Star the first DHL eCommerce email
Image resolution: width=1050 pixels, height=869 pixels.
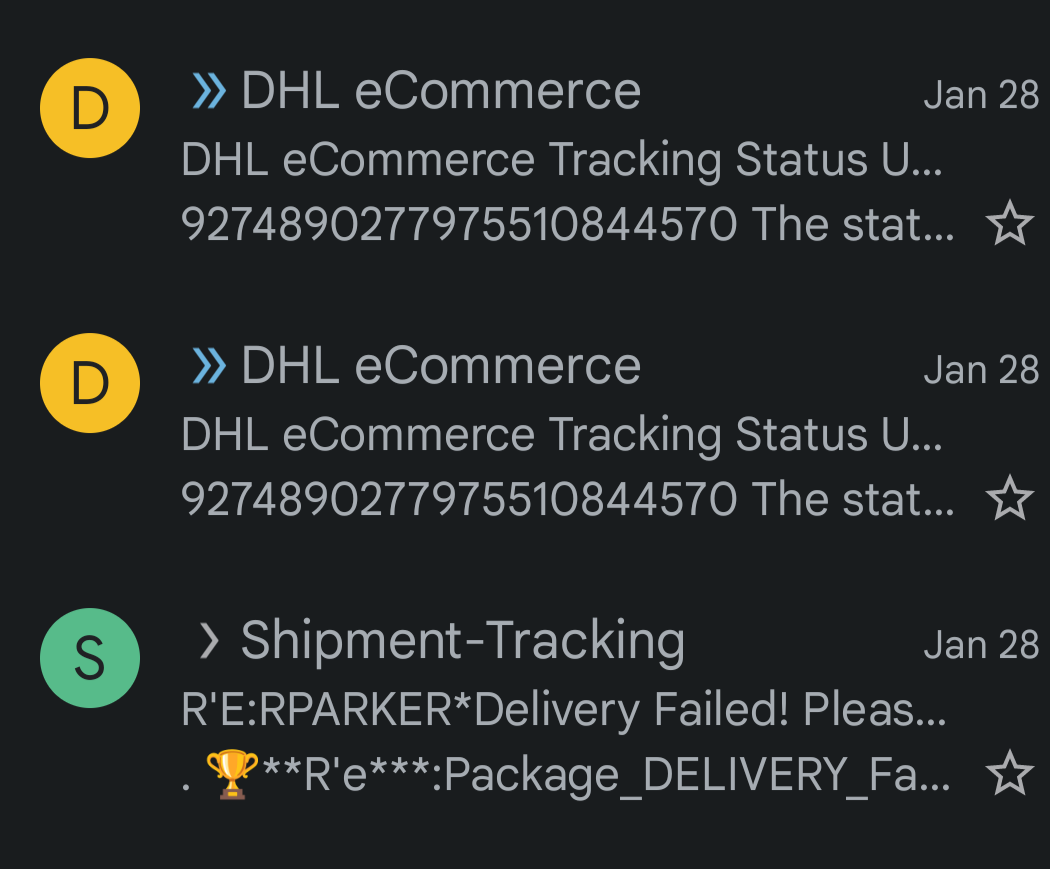pos(1009,224)
